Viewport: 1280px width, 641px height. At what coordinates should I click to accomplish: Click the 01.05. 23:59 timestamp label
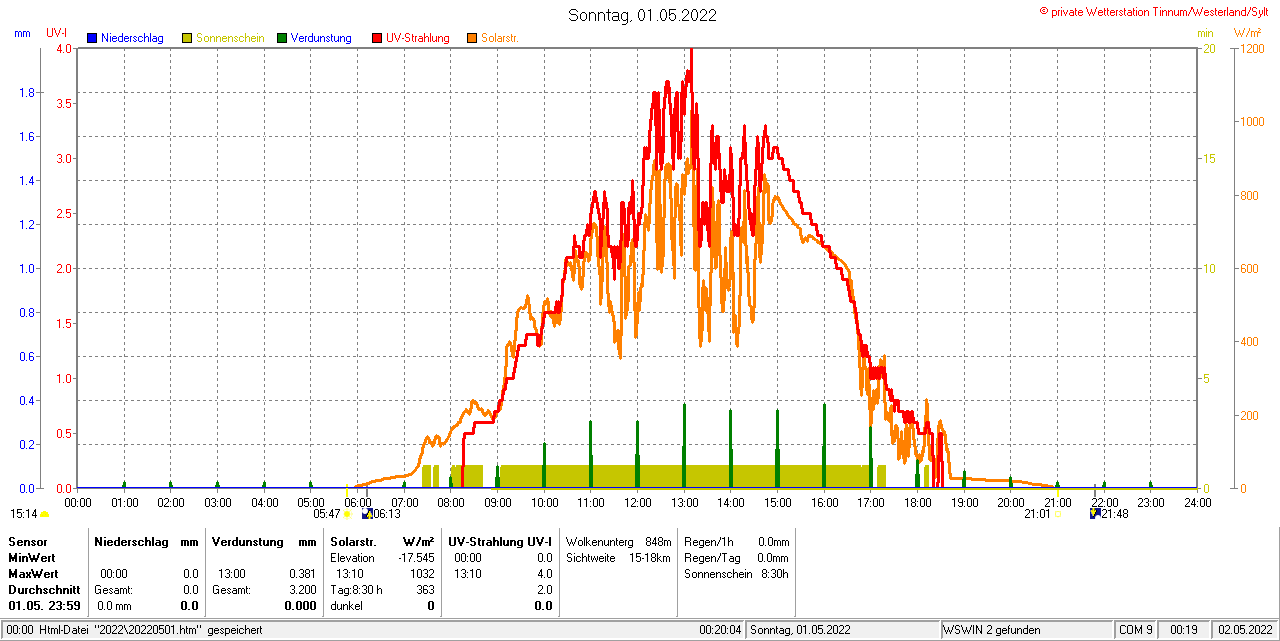point(44,606)
